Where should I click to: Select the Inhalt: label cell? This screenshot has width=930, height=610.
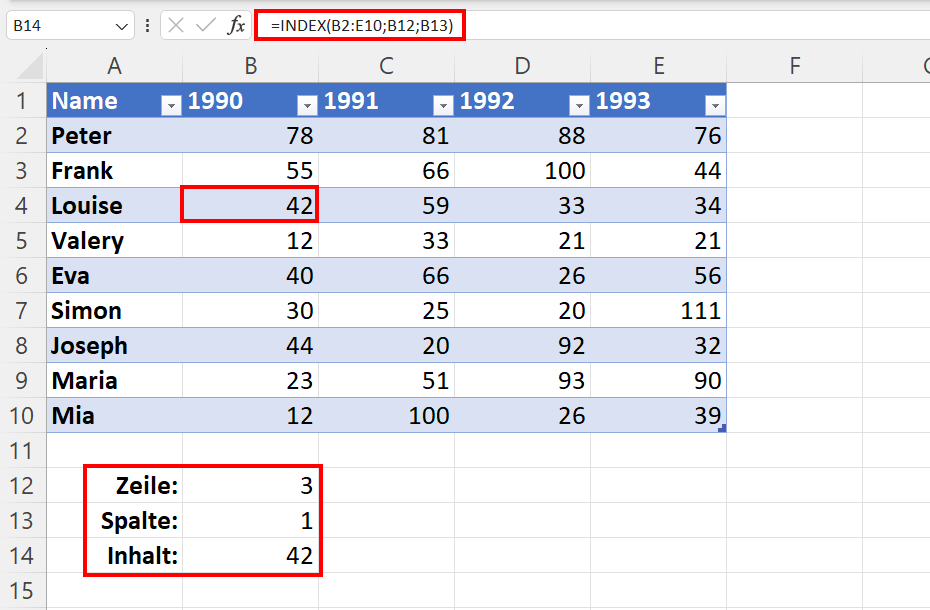pyautogui.click(x=114, y=555)
